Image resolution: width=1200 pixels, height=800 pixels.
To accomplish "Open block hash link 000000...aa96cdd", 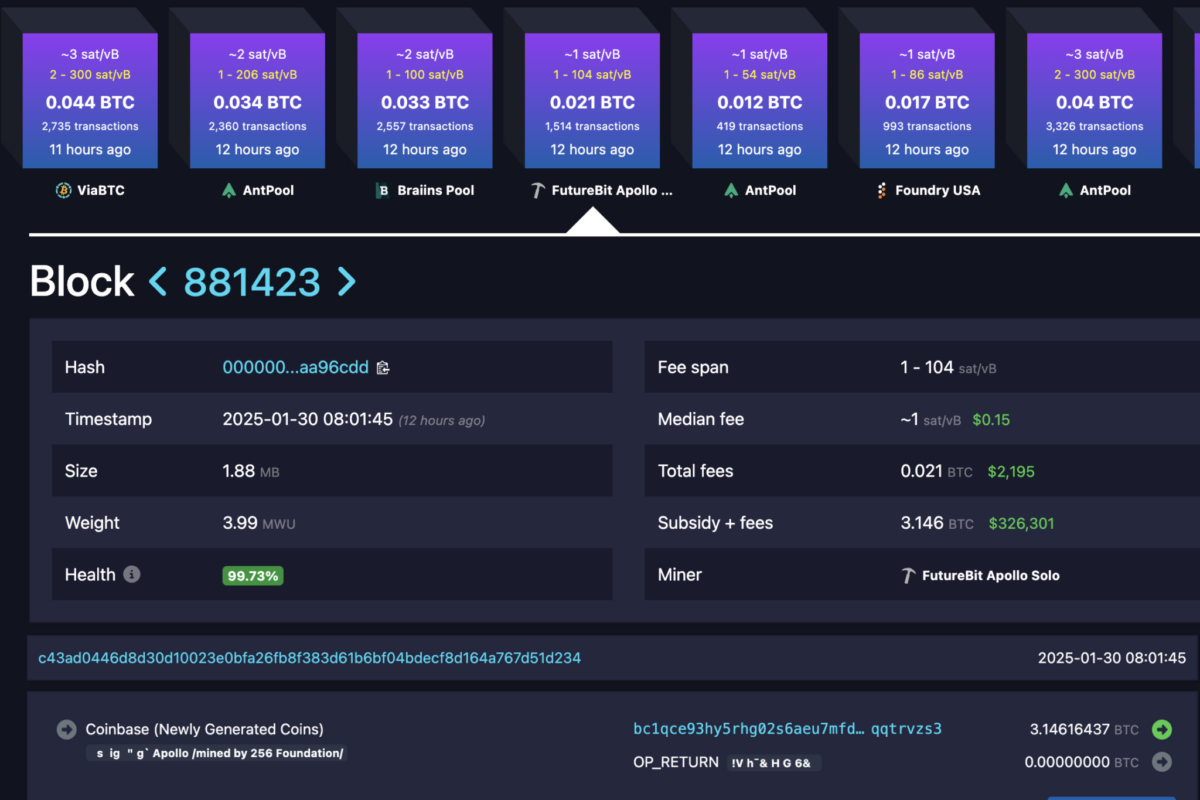I will [297, 367].
